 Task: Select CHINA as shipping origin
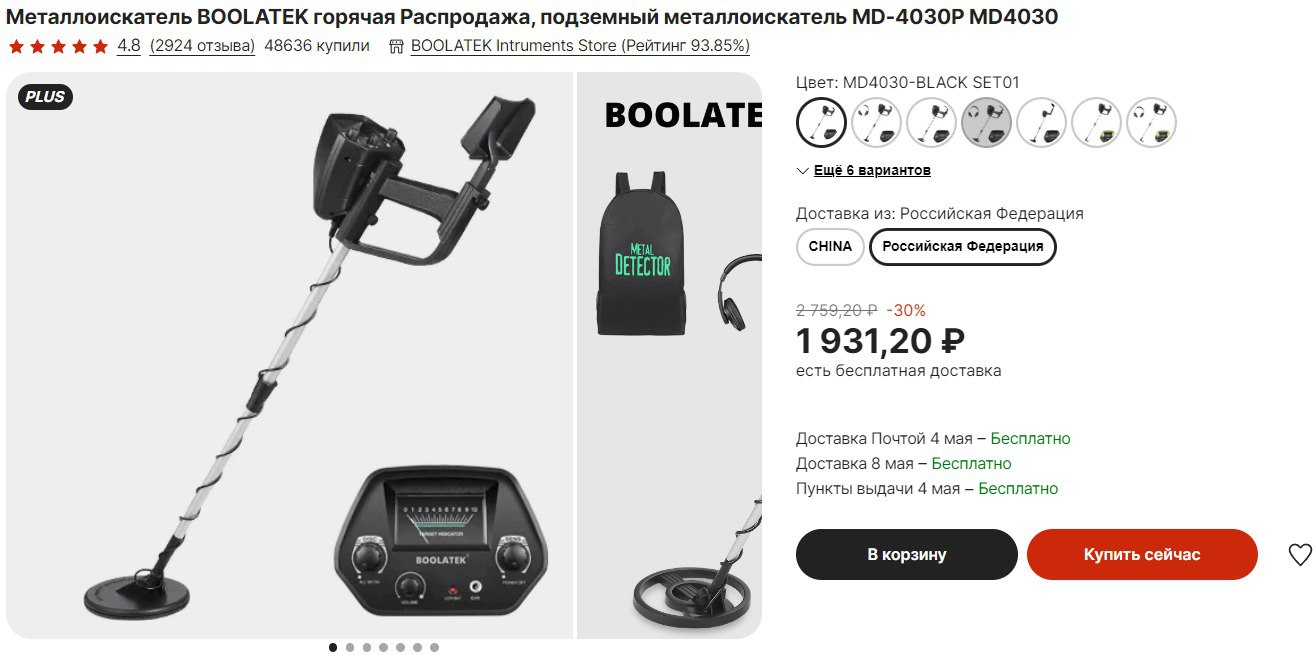[830, 247]
